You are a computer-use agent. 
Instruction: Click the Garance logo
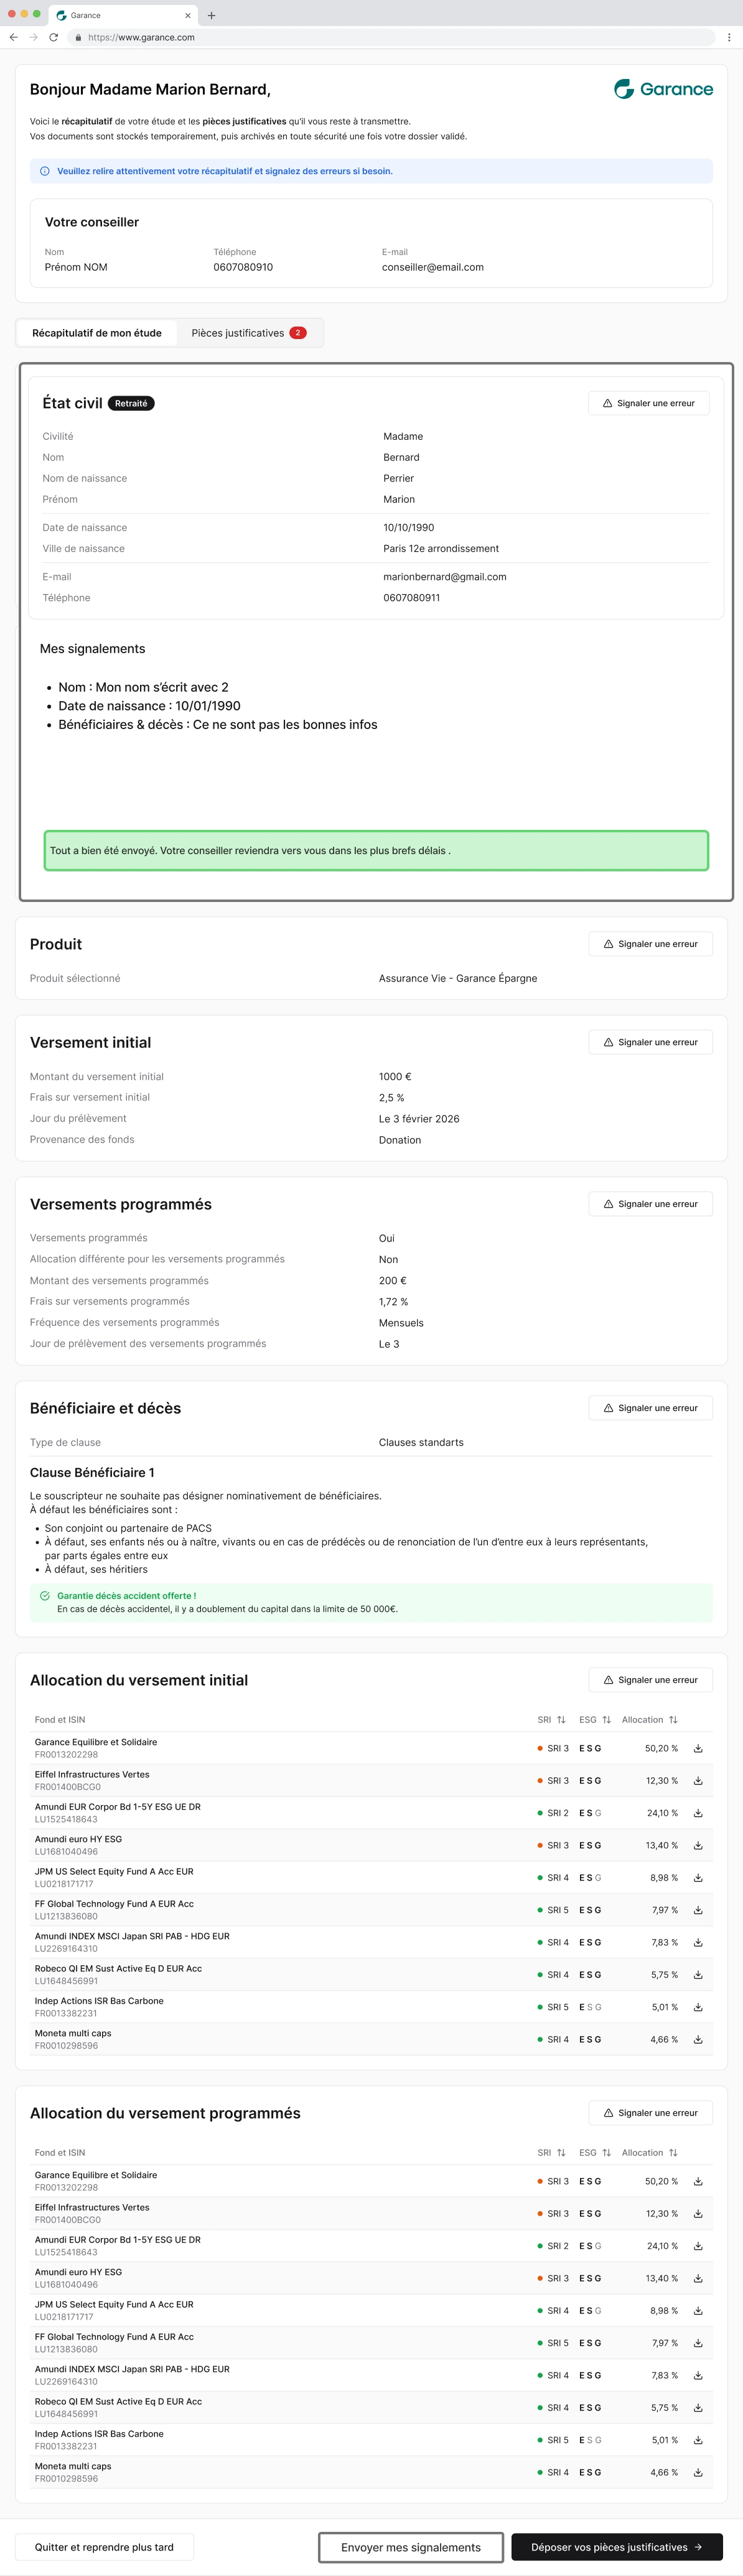click(663, 89)
